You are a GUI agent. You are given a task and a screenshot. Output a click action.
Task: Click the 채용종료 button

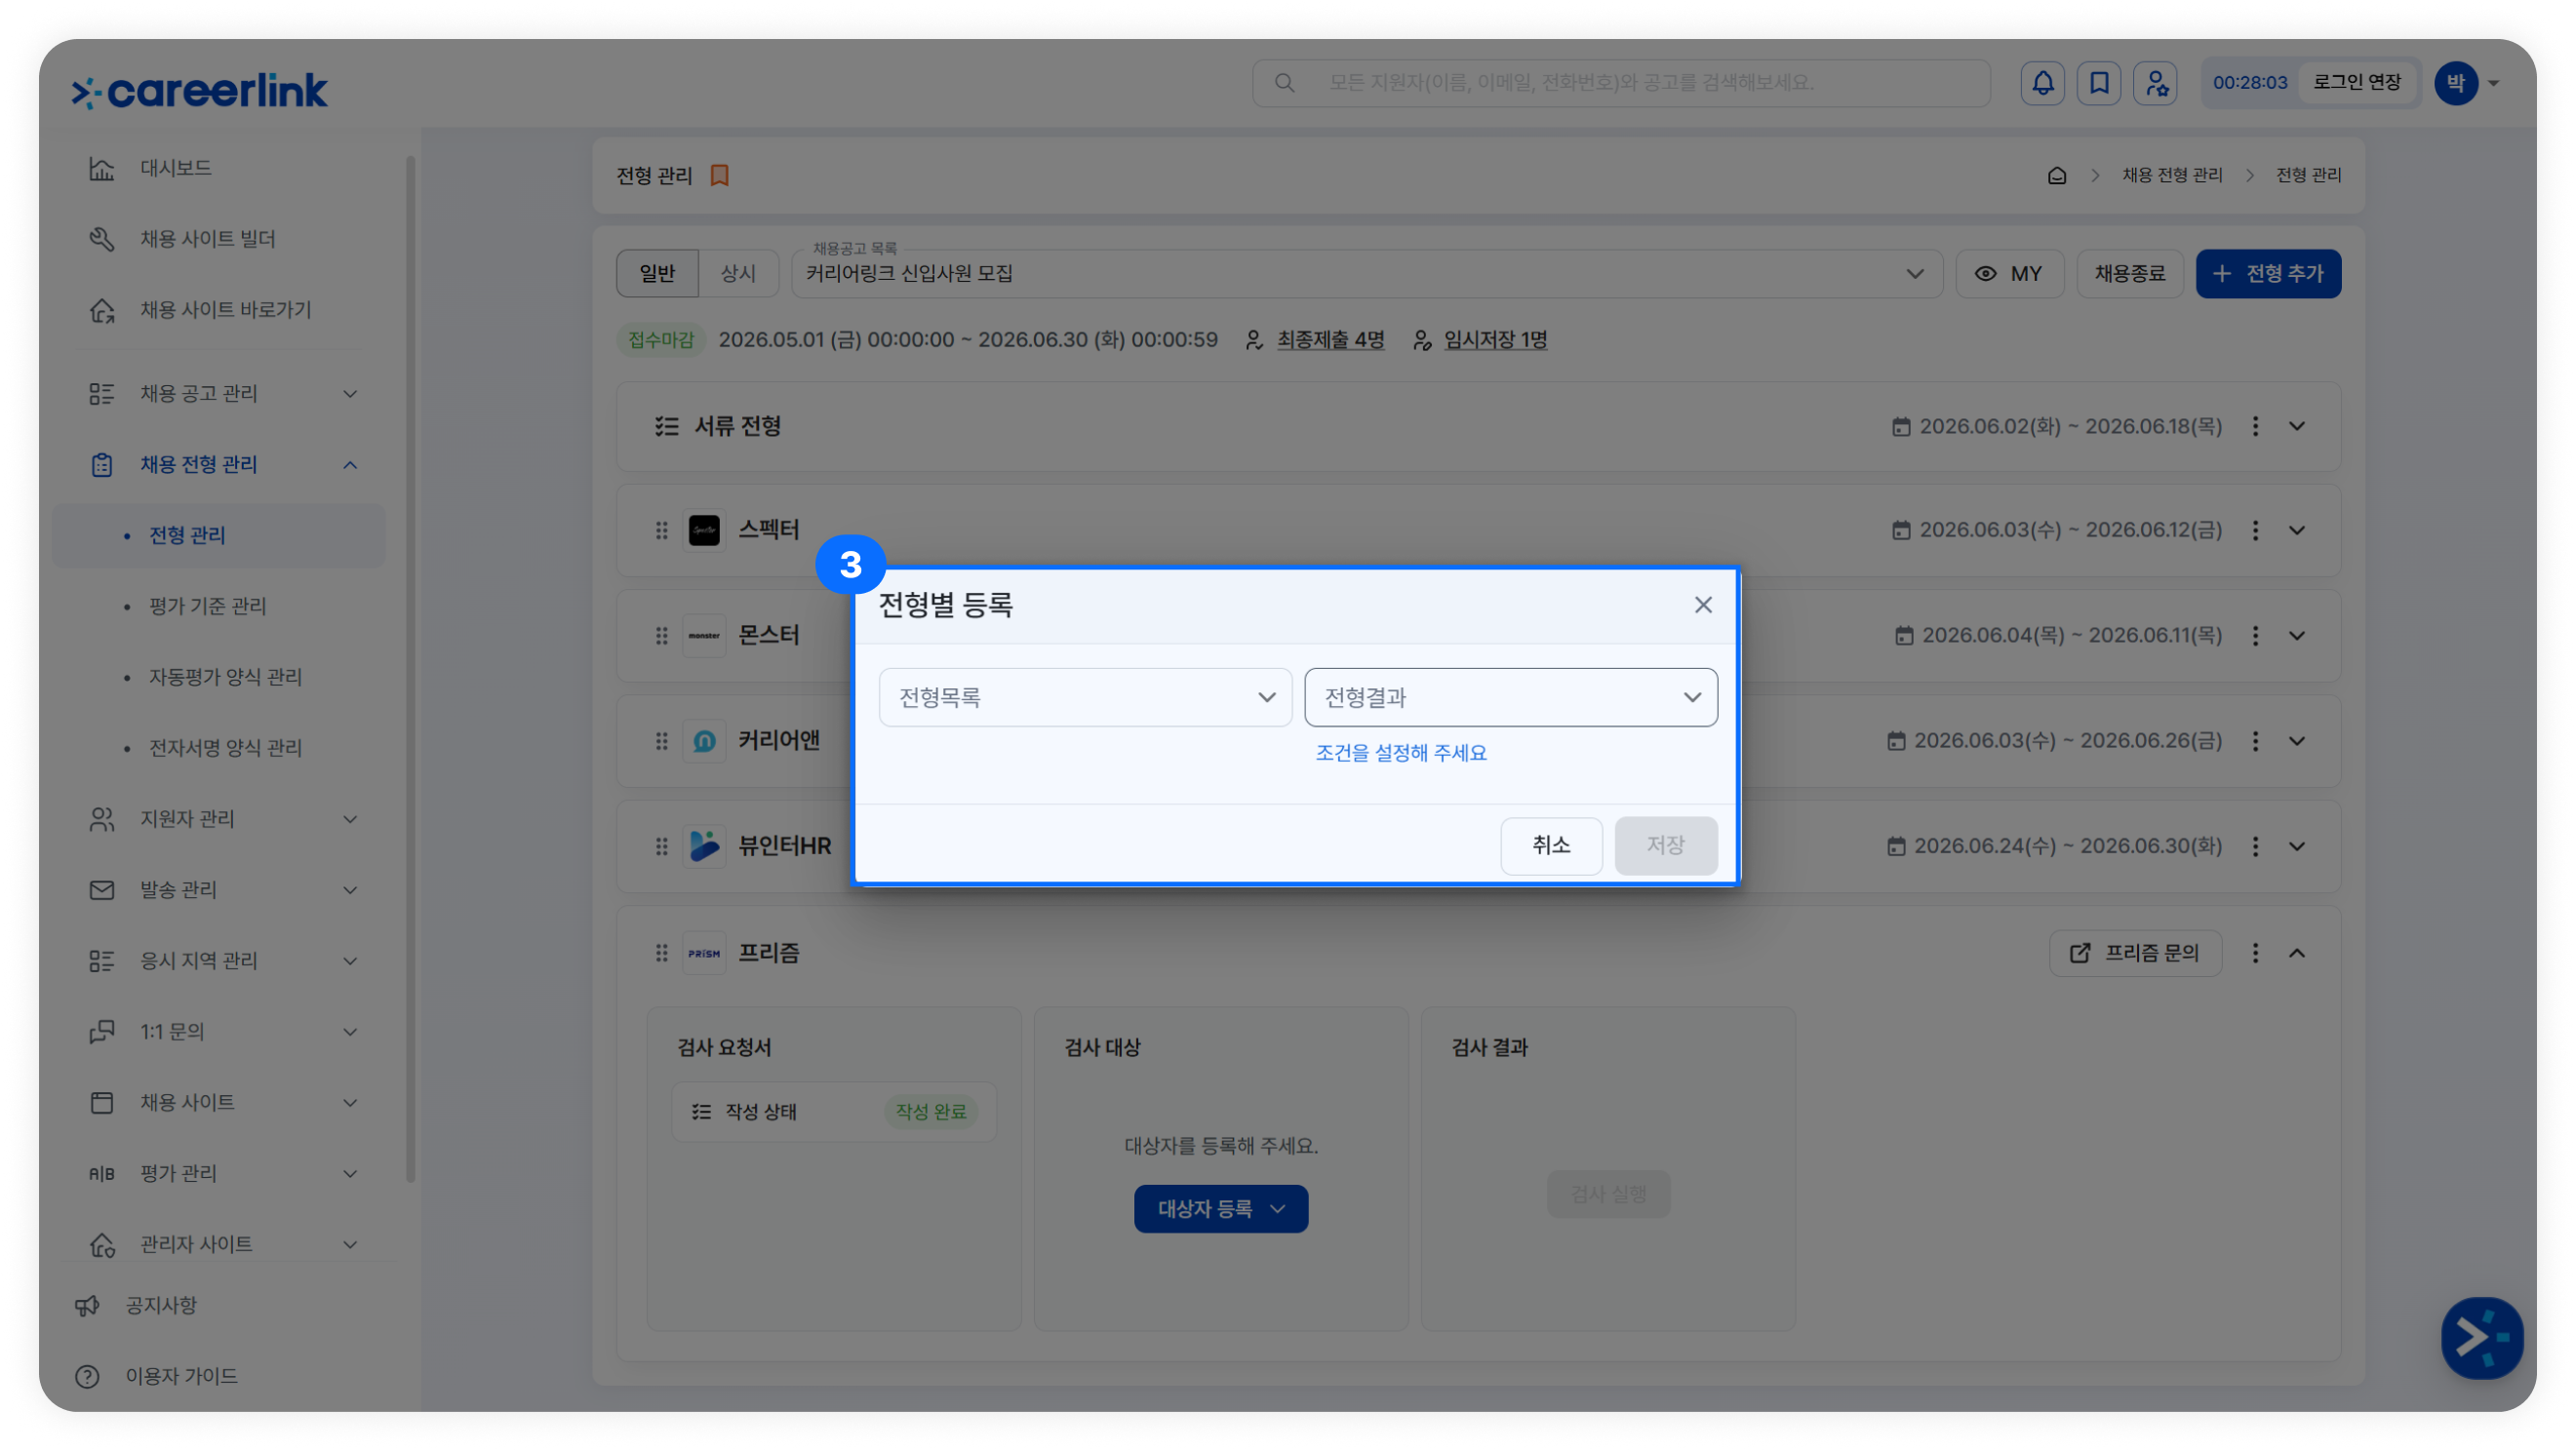[2129, 274]
